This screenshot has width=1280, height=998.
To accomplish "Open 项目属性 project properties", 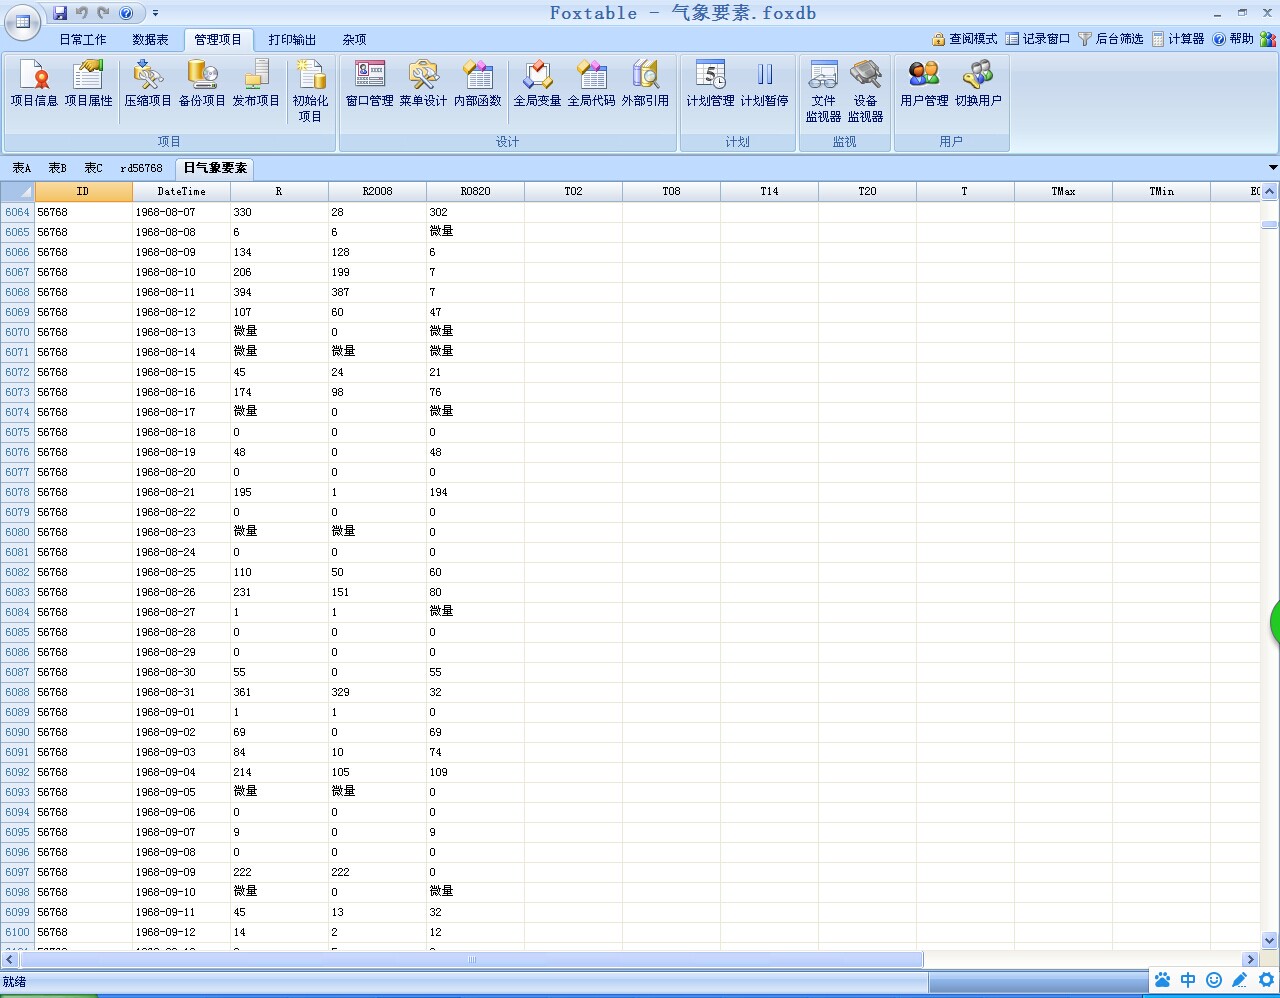I will coord(88,83).
